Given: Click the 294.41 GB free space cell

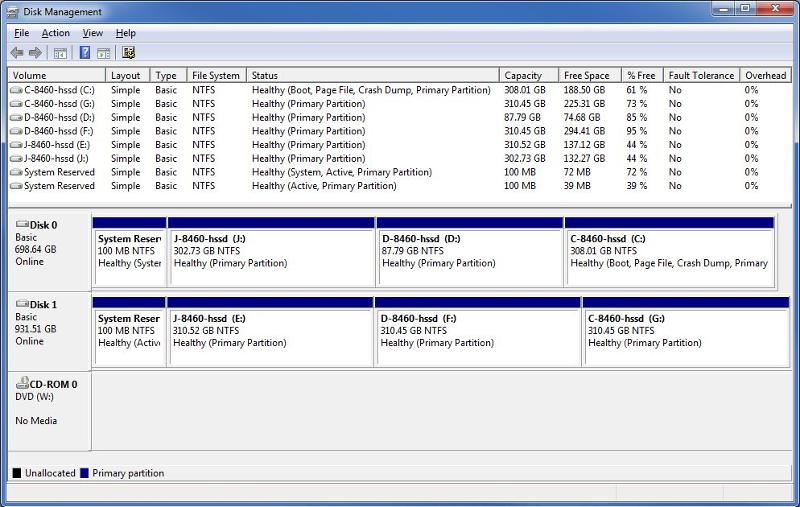Looking at the screenshot, I should pyautogui.click(x=584, y=132).
